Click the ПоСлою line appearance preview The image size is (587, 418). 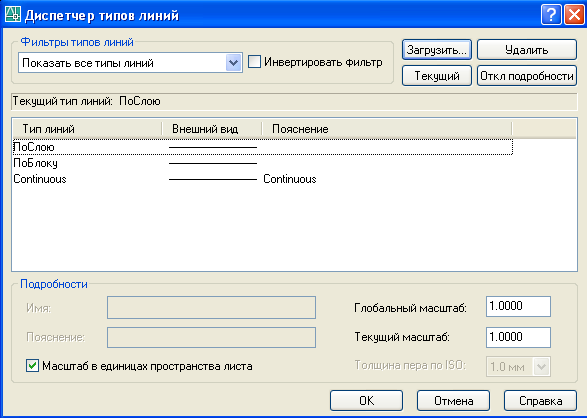tap(213, 147)
